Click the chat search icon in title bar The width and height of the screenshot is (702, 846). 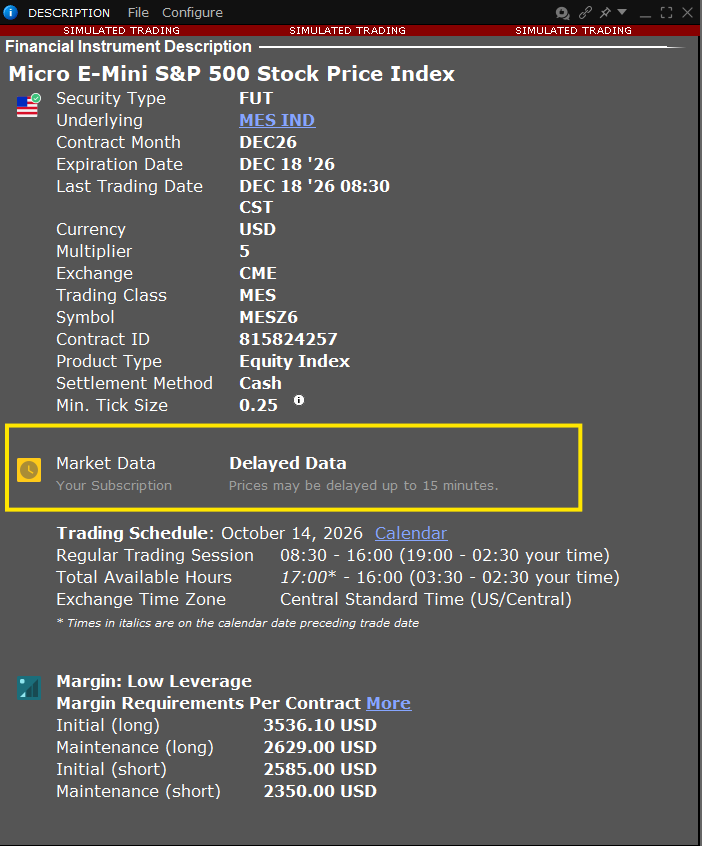[562, 13]
